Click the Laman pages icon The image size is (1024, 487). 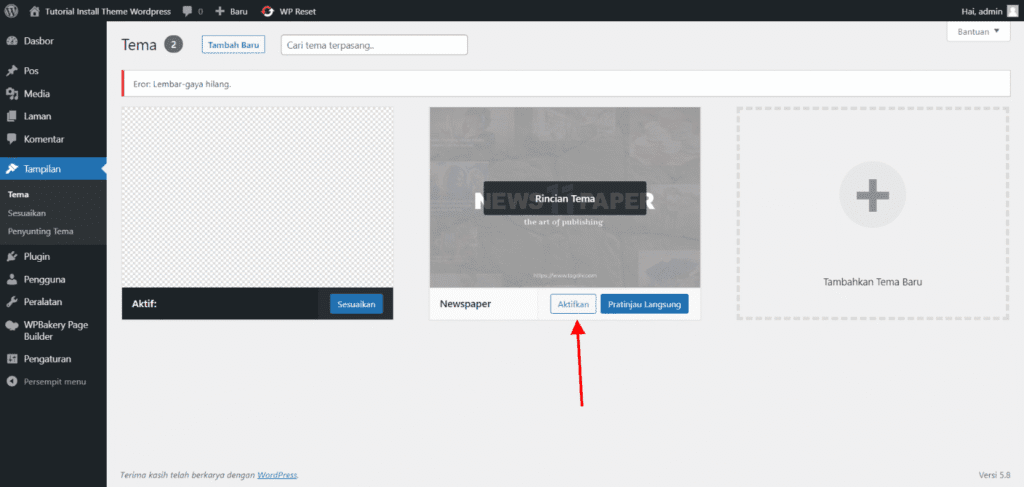tap(12, 116)
